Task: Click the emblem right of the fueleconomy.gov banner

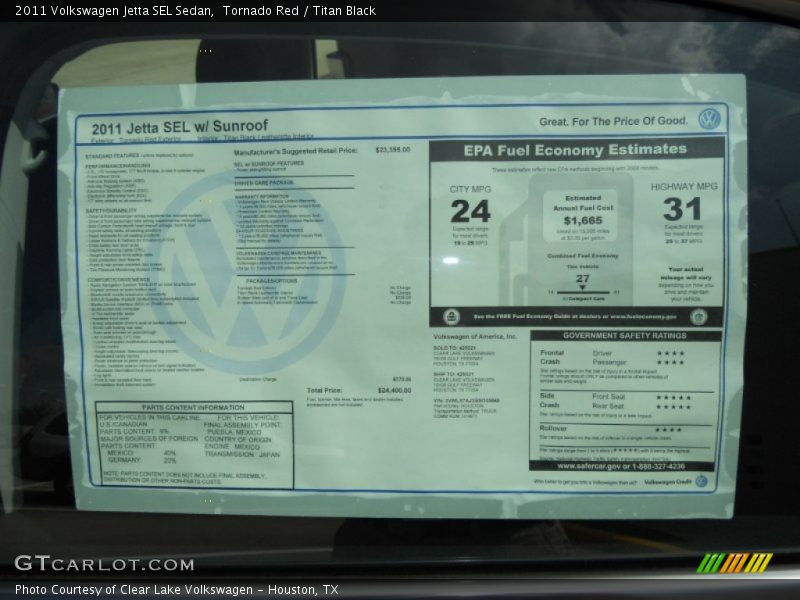Action: [700, 317]
